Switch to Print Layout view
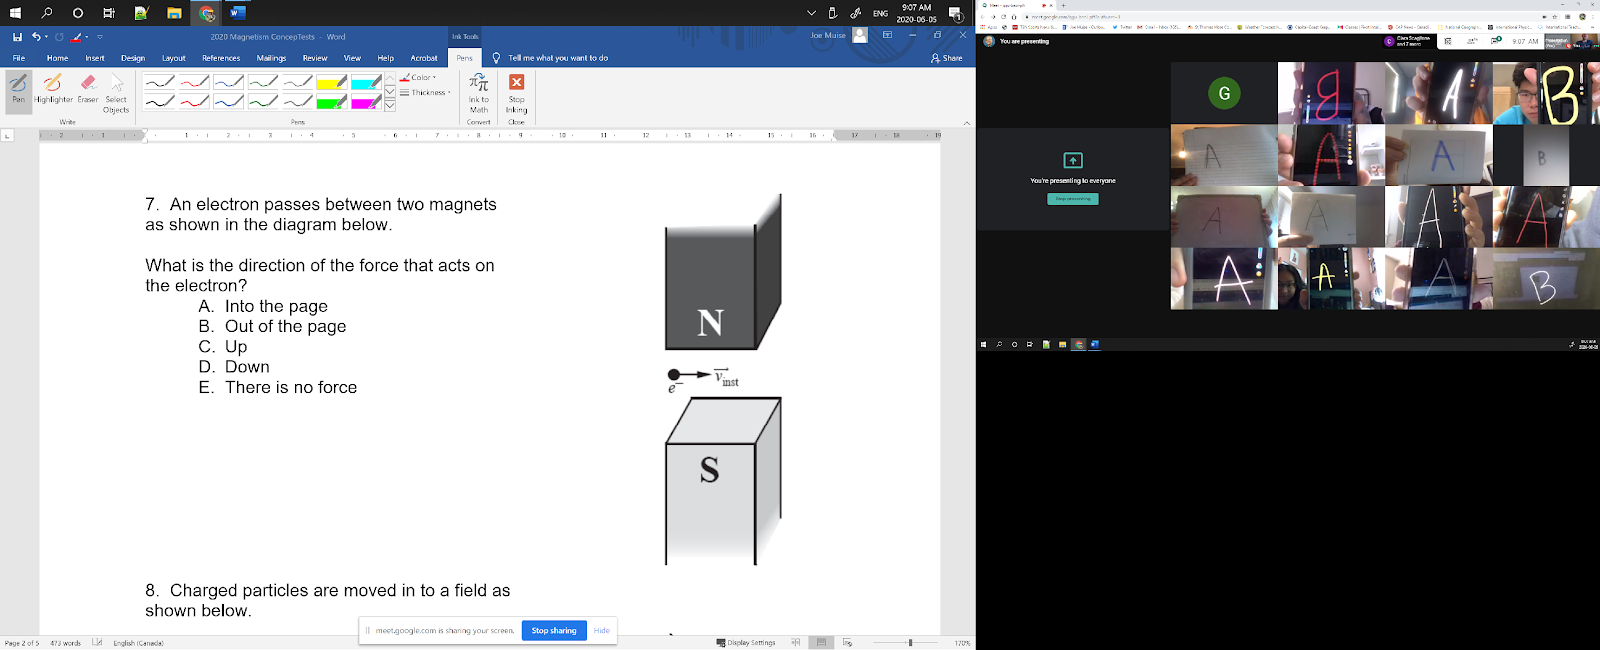The height and width of the screenshot is (650, 1600). [x=821, y=643]
